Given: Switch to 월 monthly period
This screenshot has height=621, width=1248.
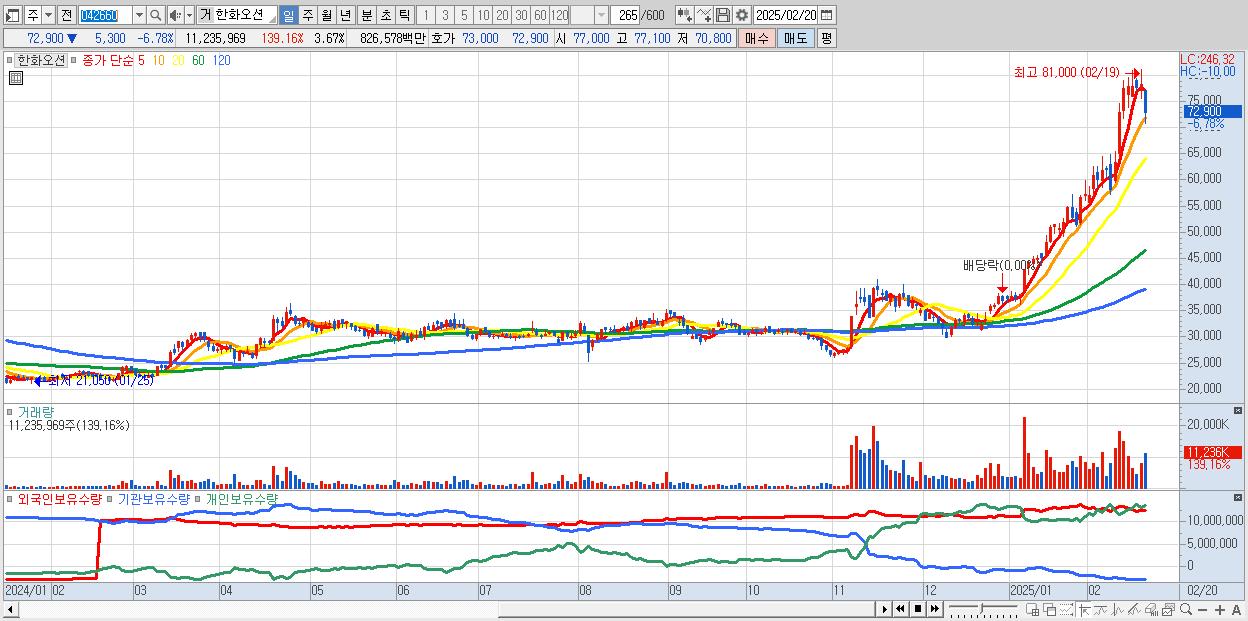Looking at the screenshot, I should coord(326,15).
